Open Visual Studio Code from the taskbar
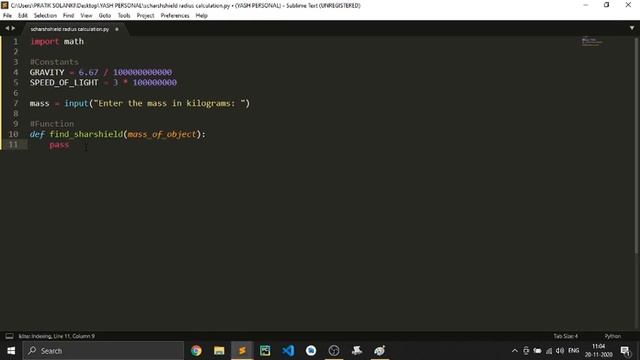 [288, 351]
